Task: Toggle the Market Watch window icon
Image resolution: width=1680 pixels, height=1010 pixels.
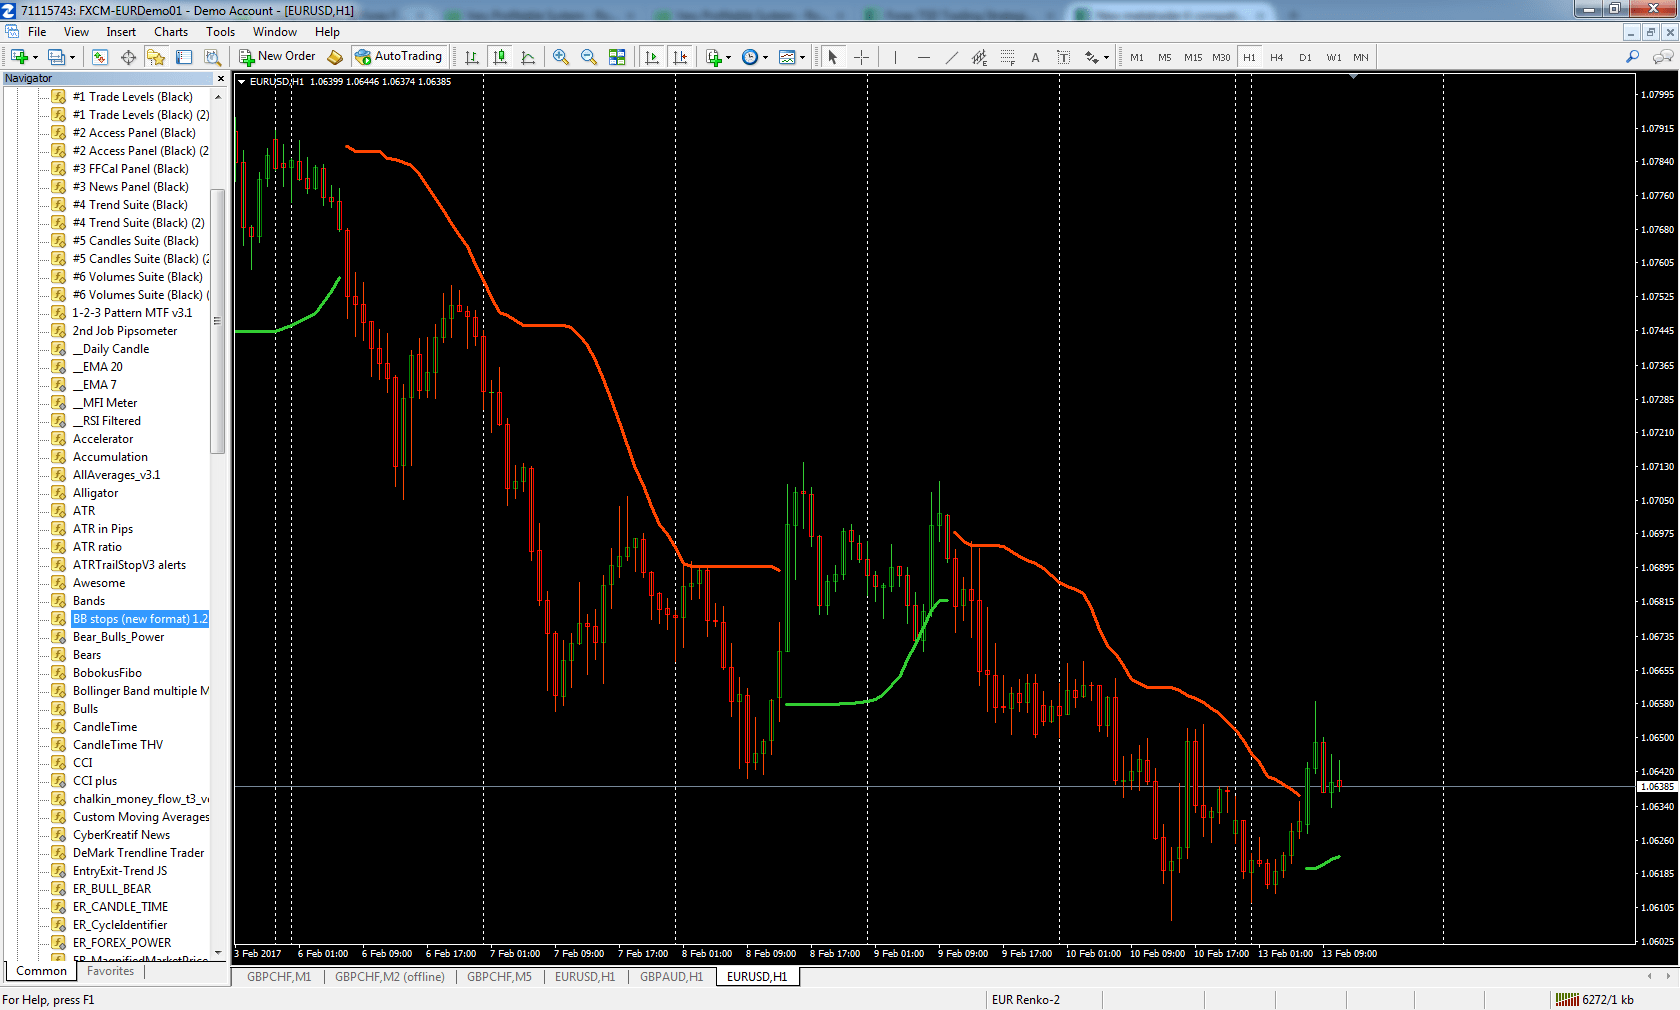Action: 100,57
